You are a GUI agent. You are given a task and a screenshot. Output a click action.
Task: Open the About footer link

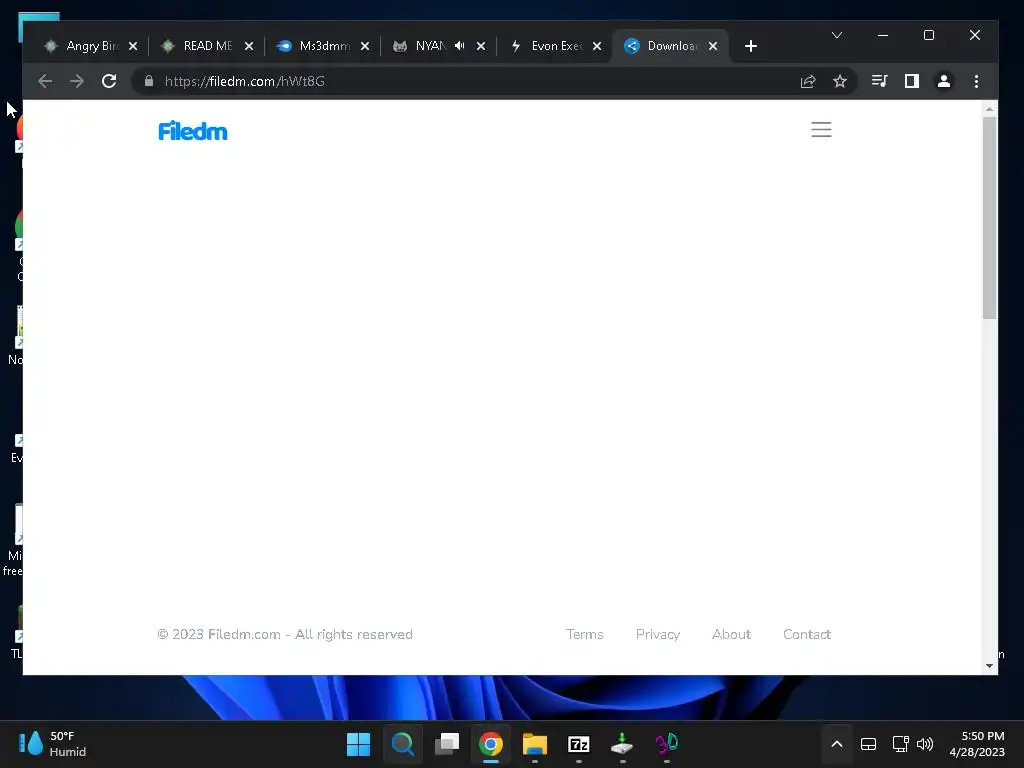pyautogui.click(x=731, y=634)
